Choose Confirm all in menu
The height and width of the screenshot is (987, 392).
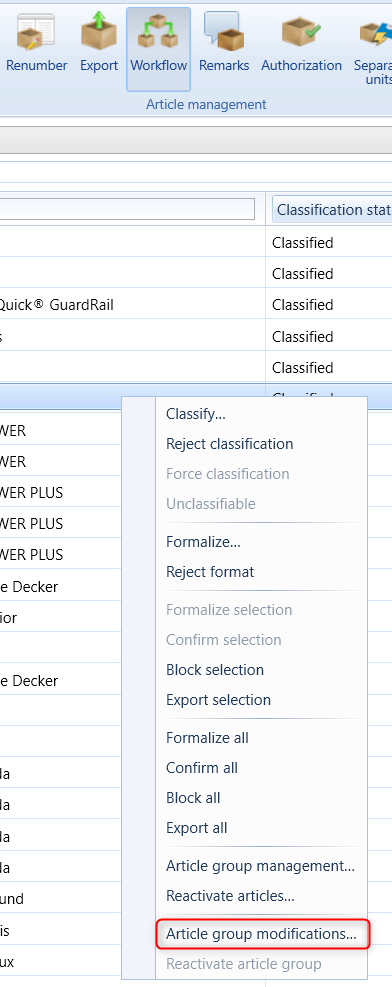(x=202, y=768)
